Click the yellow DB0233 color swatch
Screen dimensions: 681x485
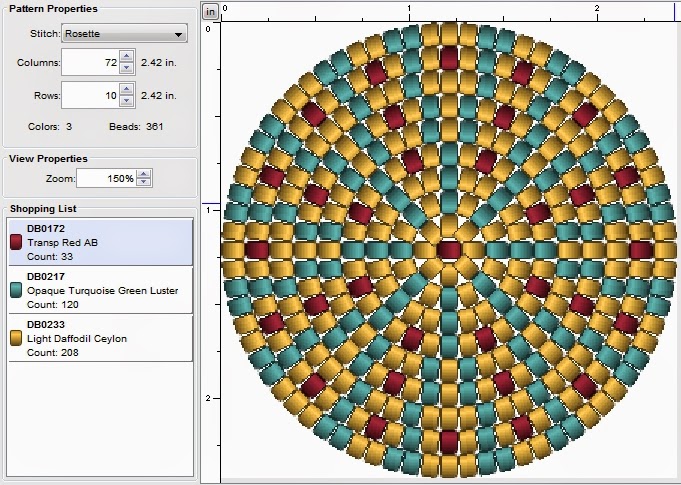click(x=16, y=338)
